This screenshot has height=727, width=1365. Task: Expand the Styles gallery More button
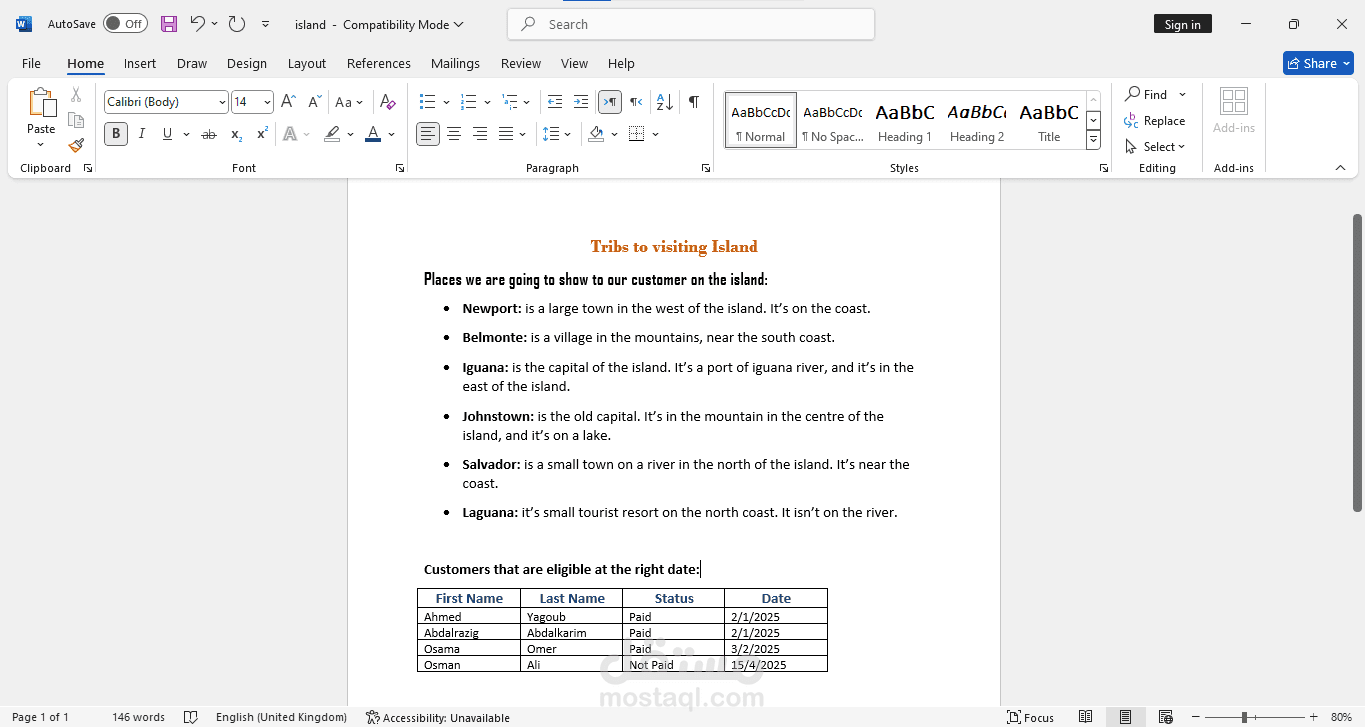tap(1093, 140)
